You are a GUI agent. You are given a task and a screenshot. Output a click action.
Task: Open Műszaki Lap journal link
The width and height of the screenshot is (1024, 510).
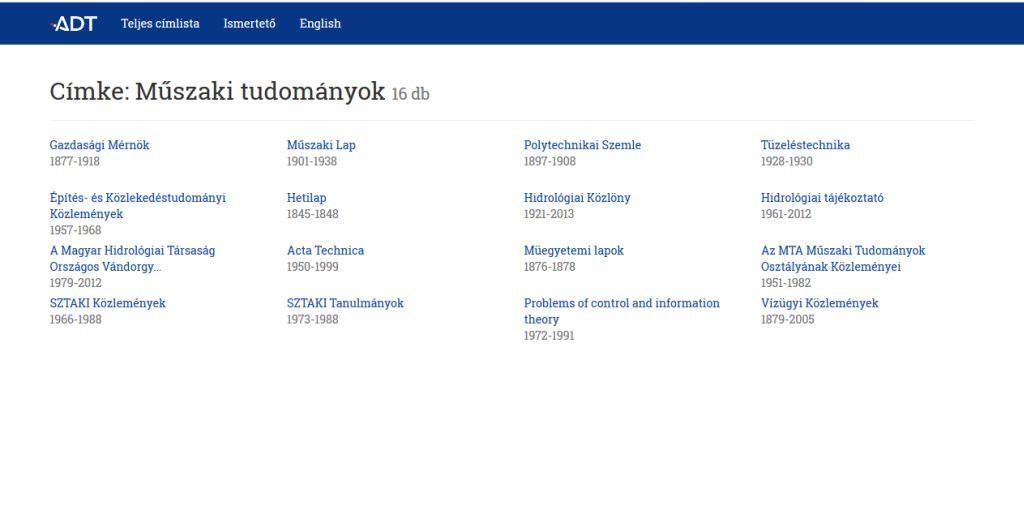321,145
